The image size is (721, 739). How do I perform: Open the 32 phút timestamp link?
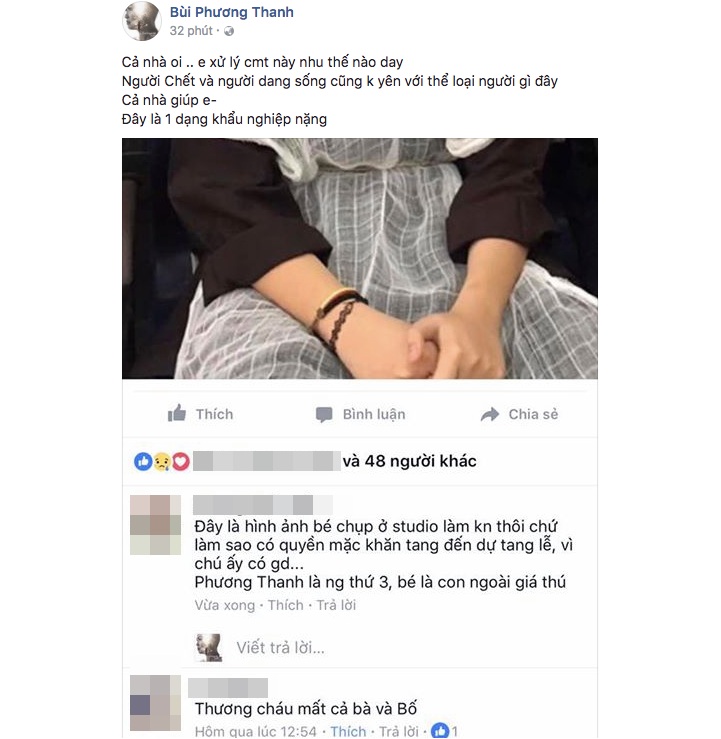[191, 31]
